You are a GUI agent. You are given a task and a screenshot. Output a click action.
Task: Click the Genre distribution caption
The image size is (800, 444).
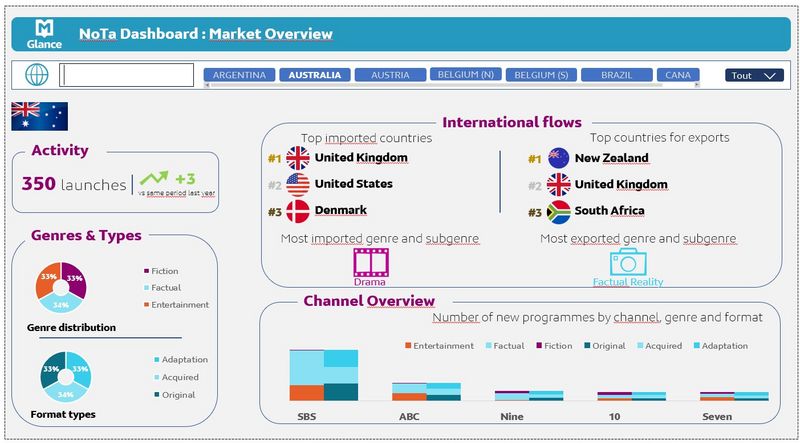tap(71, 327)
